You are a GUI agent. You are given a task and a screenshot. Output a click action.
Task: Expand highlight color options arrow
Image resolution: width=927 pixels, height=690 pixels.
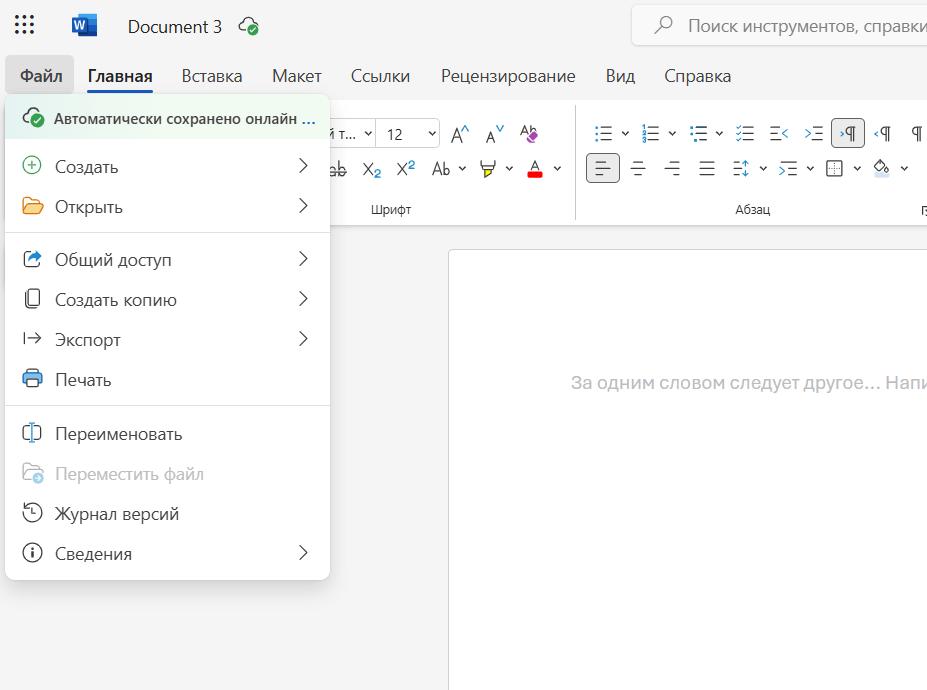pyautogui.click(x=509, y=169)
